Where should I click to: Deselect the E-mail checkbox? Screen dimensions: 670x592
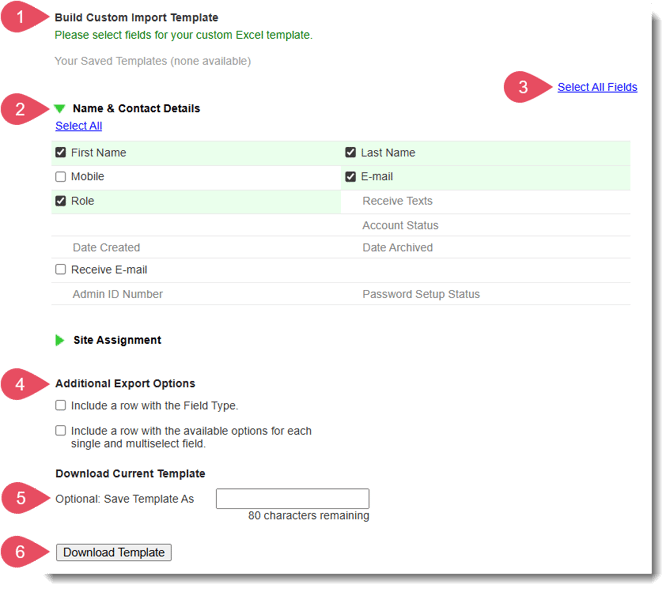(x=351, y=177)
